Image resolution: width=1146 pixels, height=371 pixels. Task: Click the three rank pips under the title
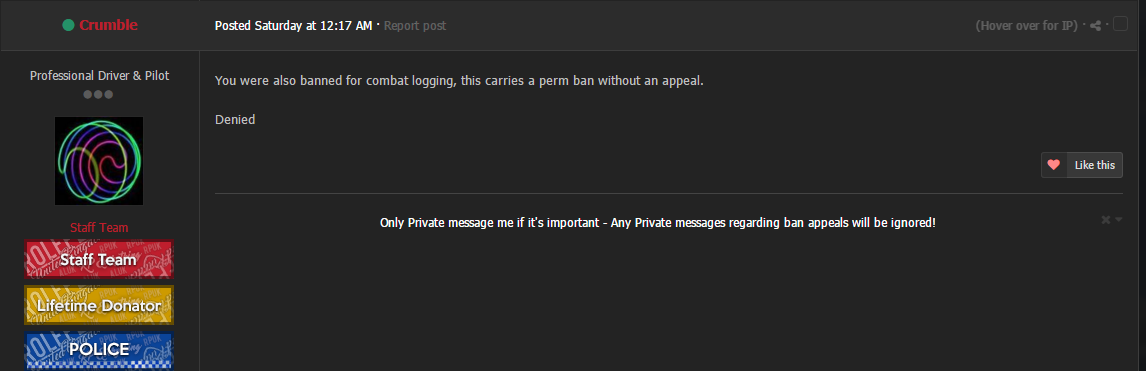click(x=98, y=94)
